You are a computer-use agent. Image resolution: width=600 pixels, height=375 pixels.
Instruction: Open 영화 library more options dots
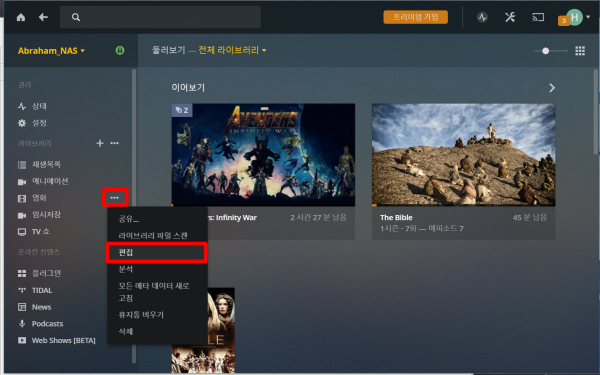pos(115,198)
